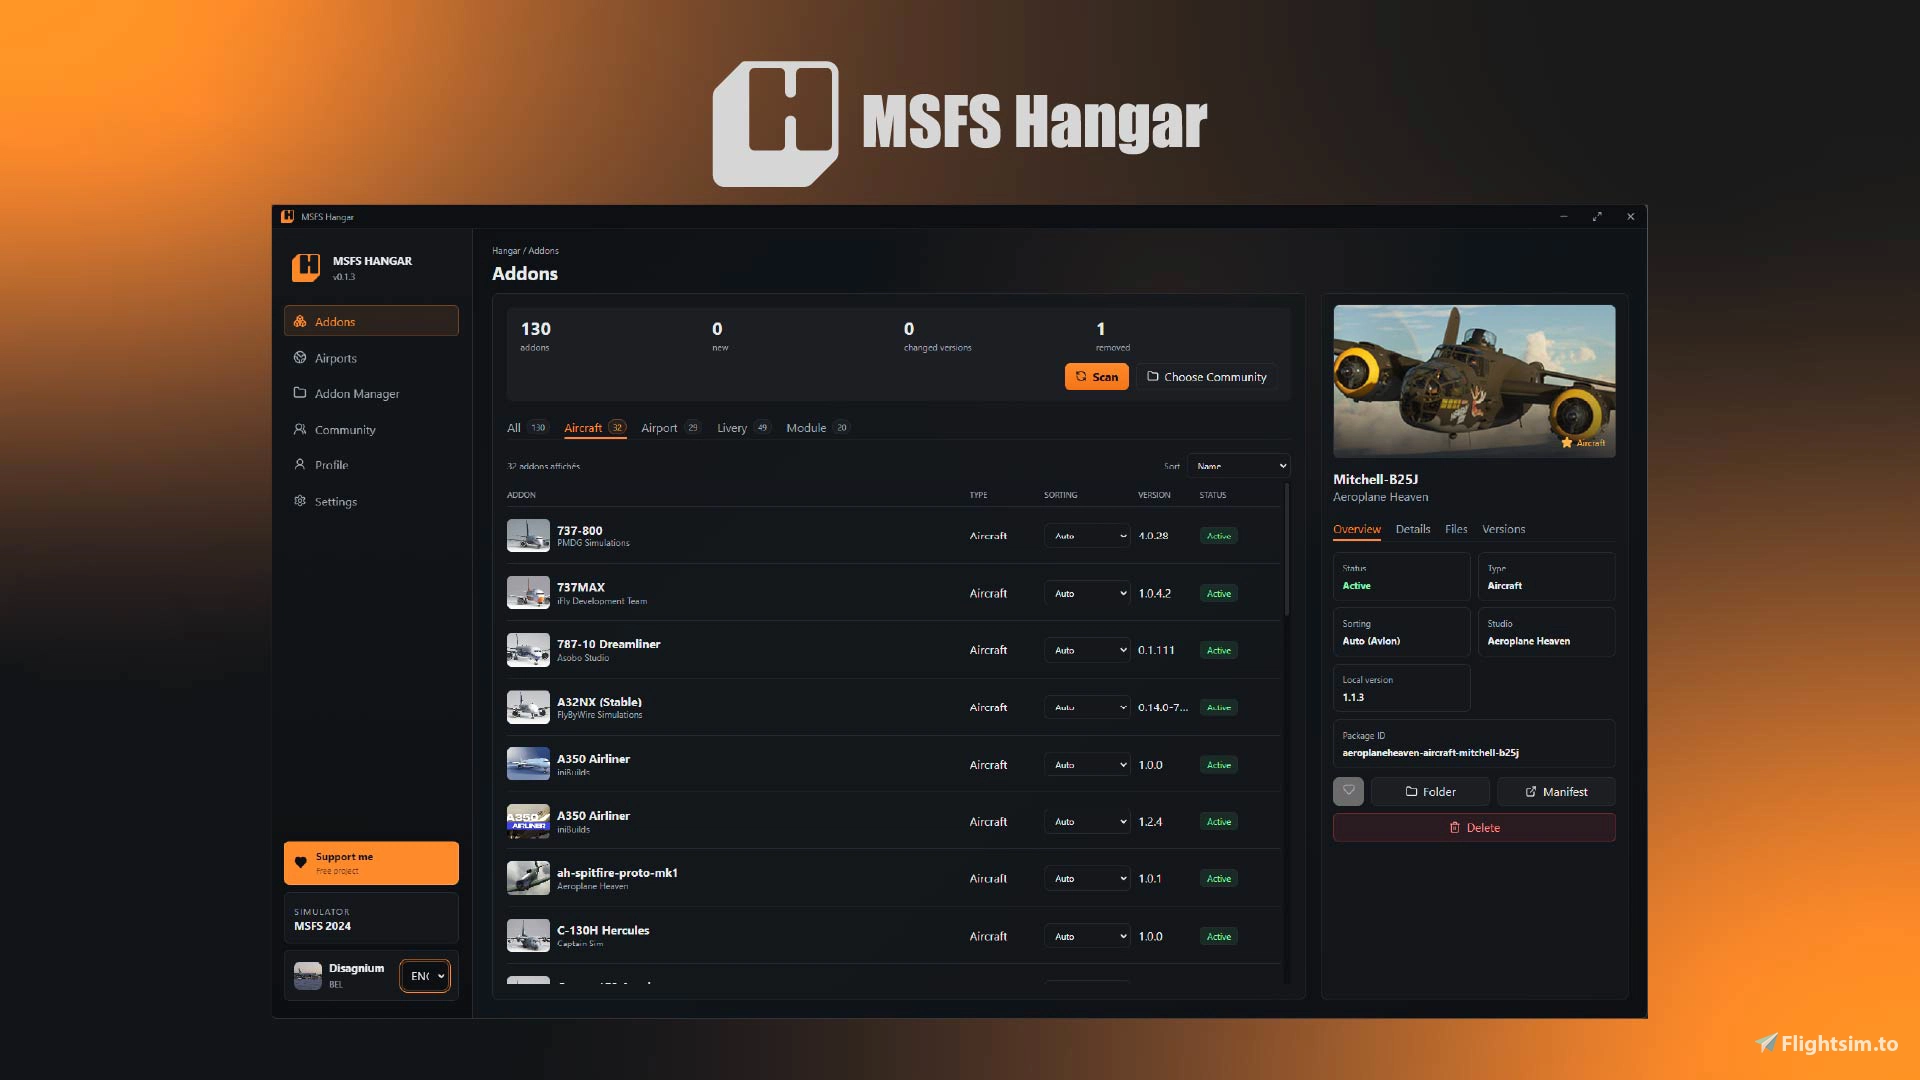Image resolution: width=1920 pixels, height=1080 pixels.
Task: Open sorting dropdown for 787-10 Dreamliner
Action: pyautogui.click(x=1088, y=650)
